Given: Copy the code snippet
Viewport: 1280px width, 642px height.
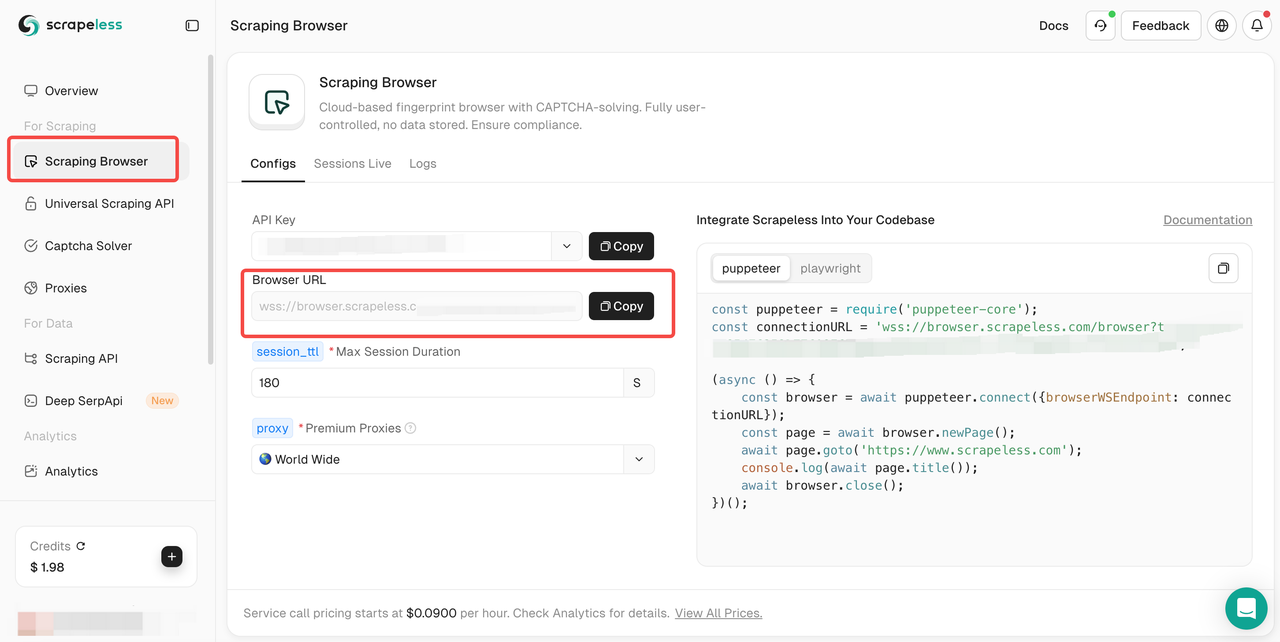Looking at the screenshot, I should pos(1223,268).
